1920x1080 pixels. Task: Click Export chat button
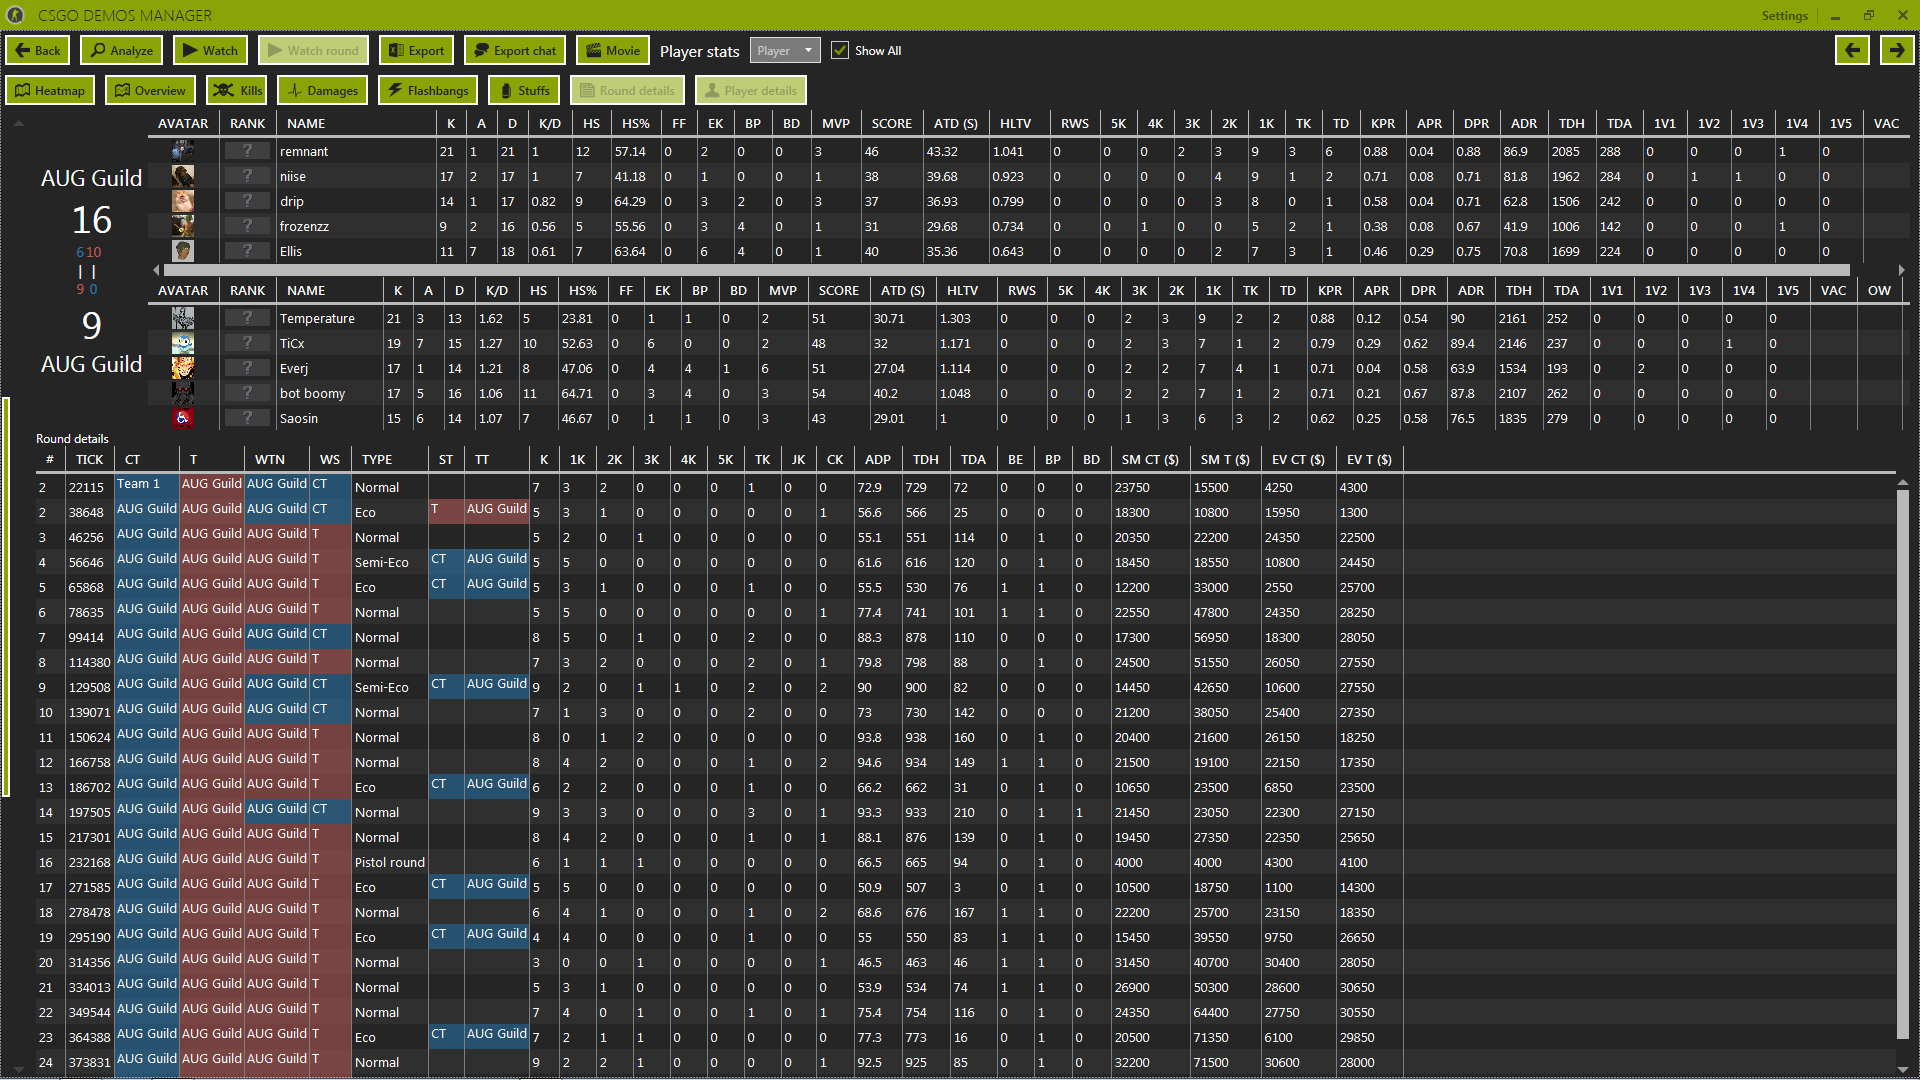pyautogui.click(x=515, y=51)
